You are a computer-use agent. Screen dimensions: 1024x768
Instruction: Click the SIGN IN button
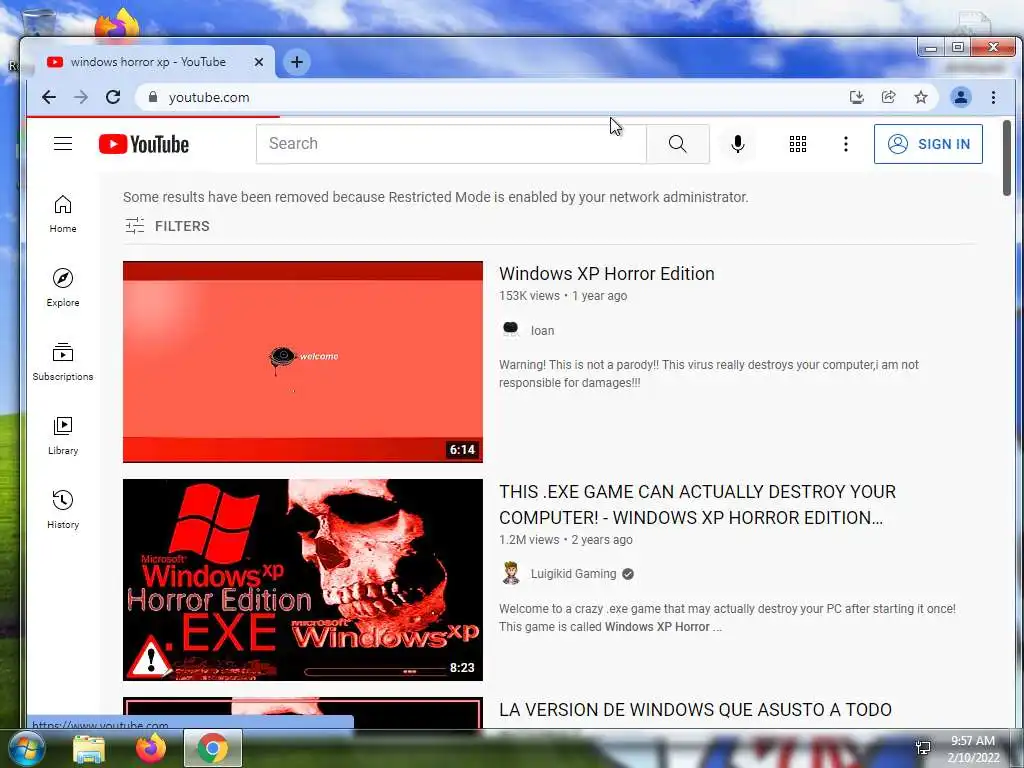pos(928,144)
